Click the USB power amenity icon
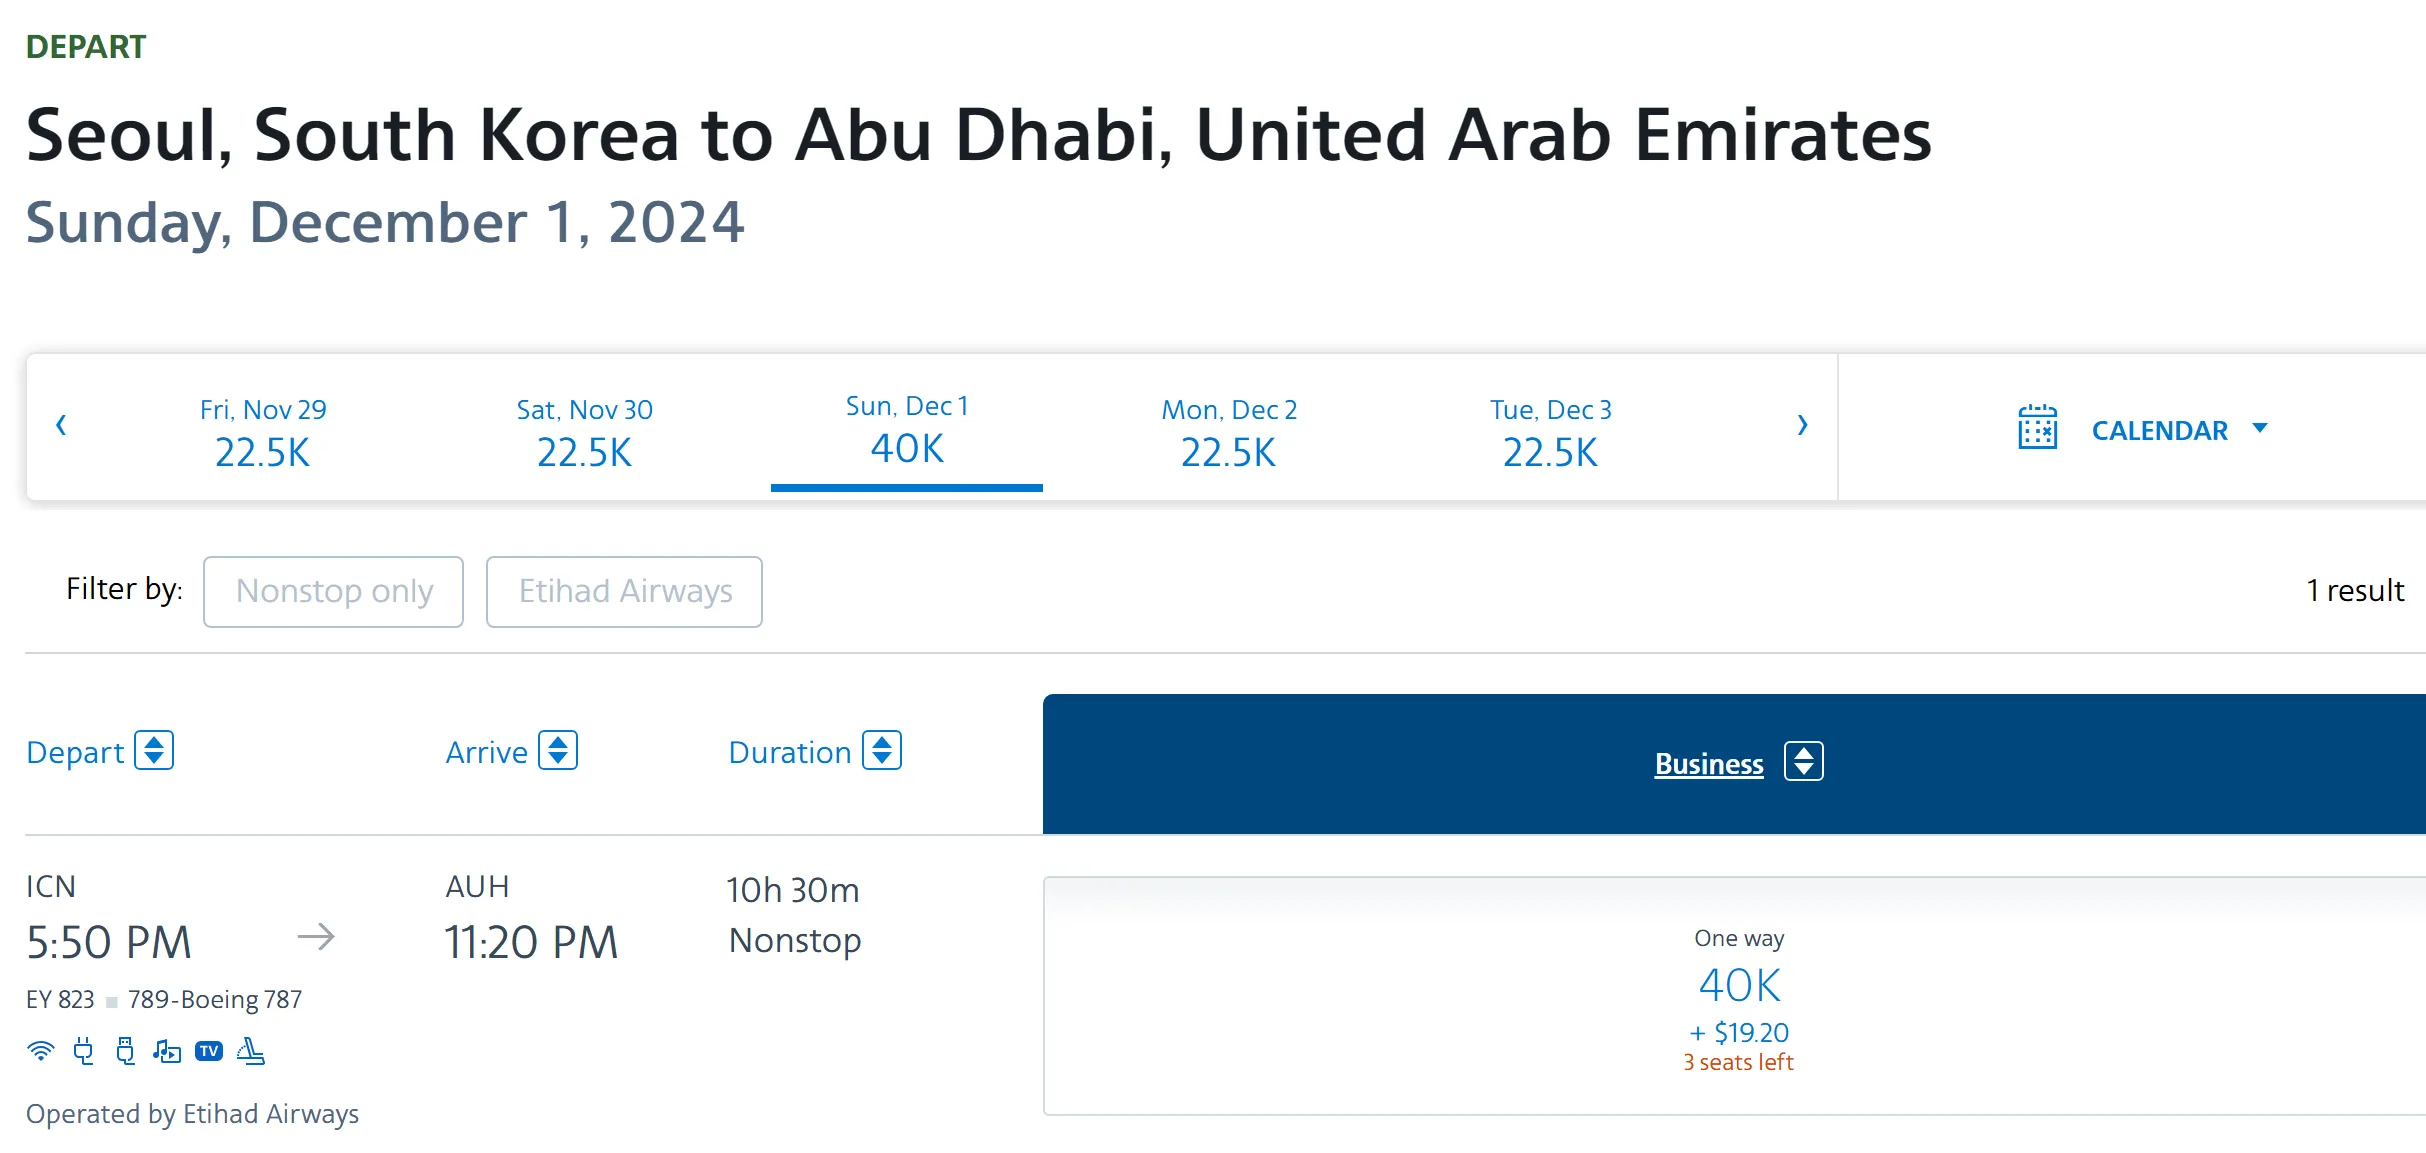The width and height of the screenshot is (2426, 1153). click(x=125, y=1051)
